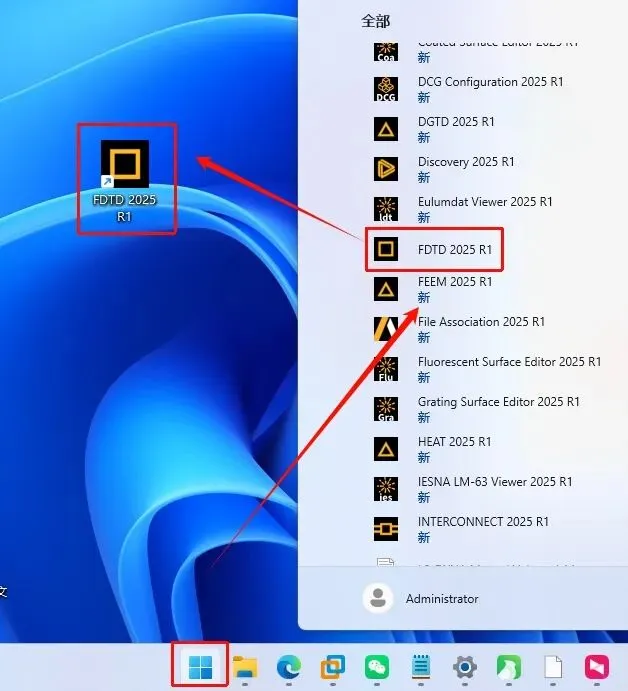Click the Coated Surface Editor icon

point(386,52)
